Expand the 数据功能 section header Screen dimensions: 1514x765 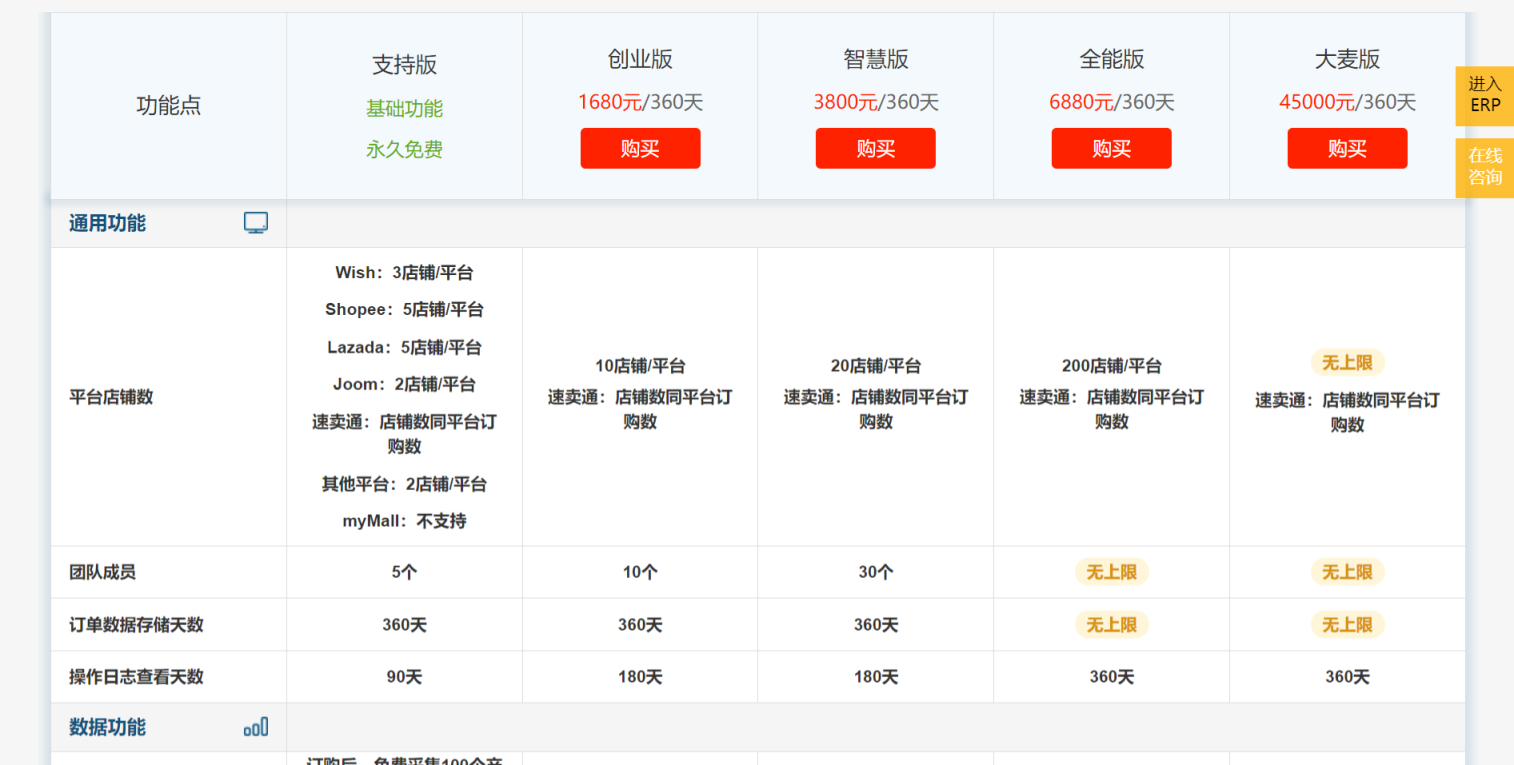coord(108,727)
